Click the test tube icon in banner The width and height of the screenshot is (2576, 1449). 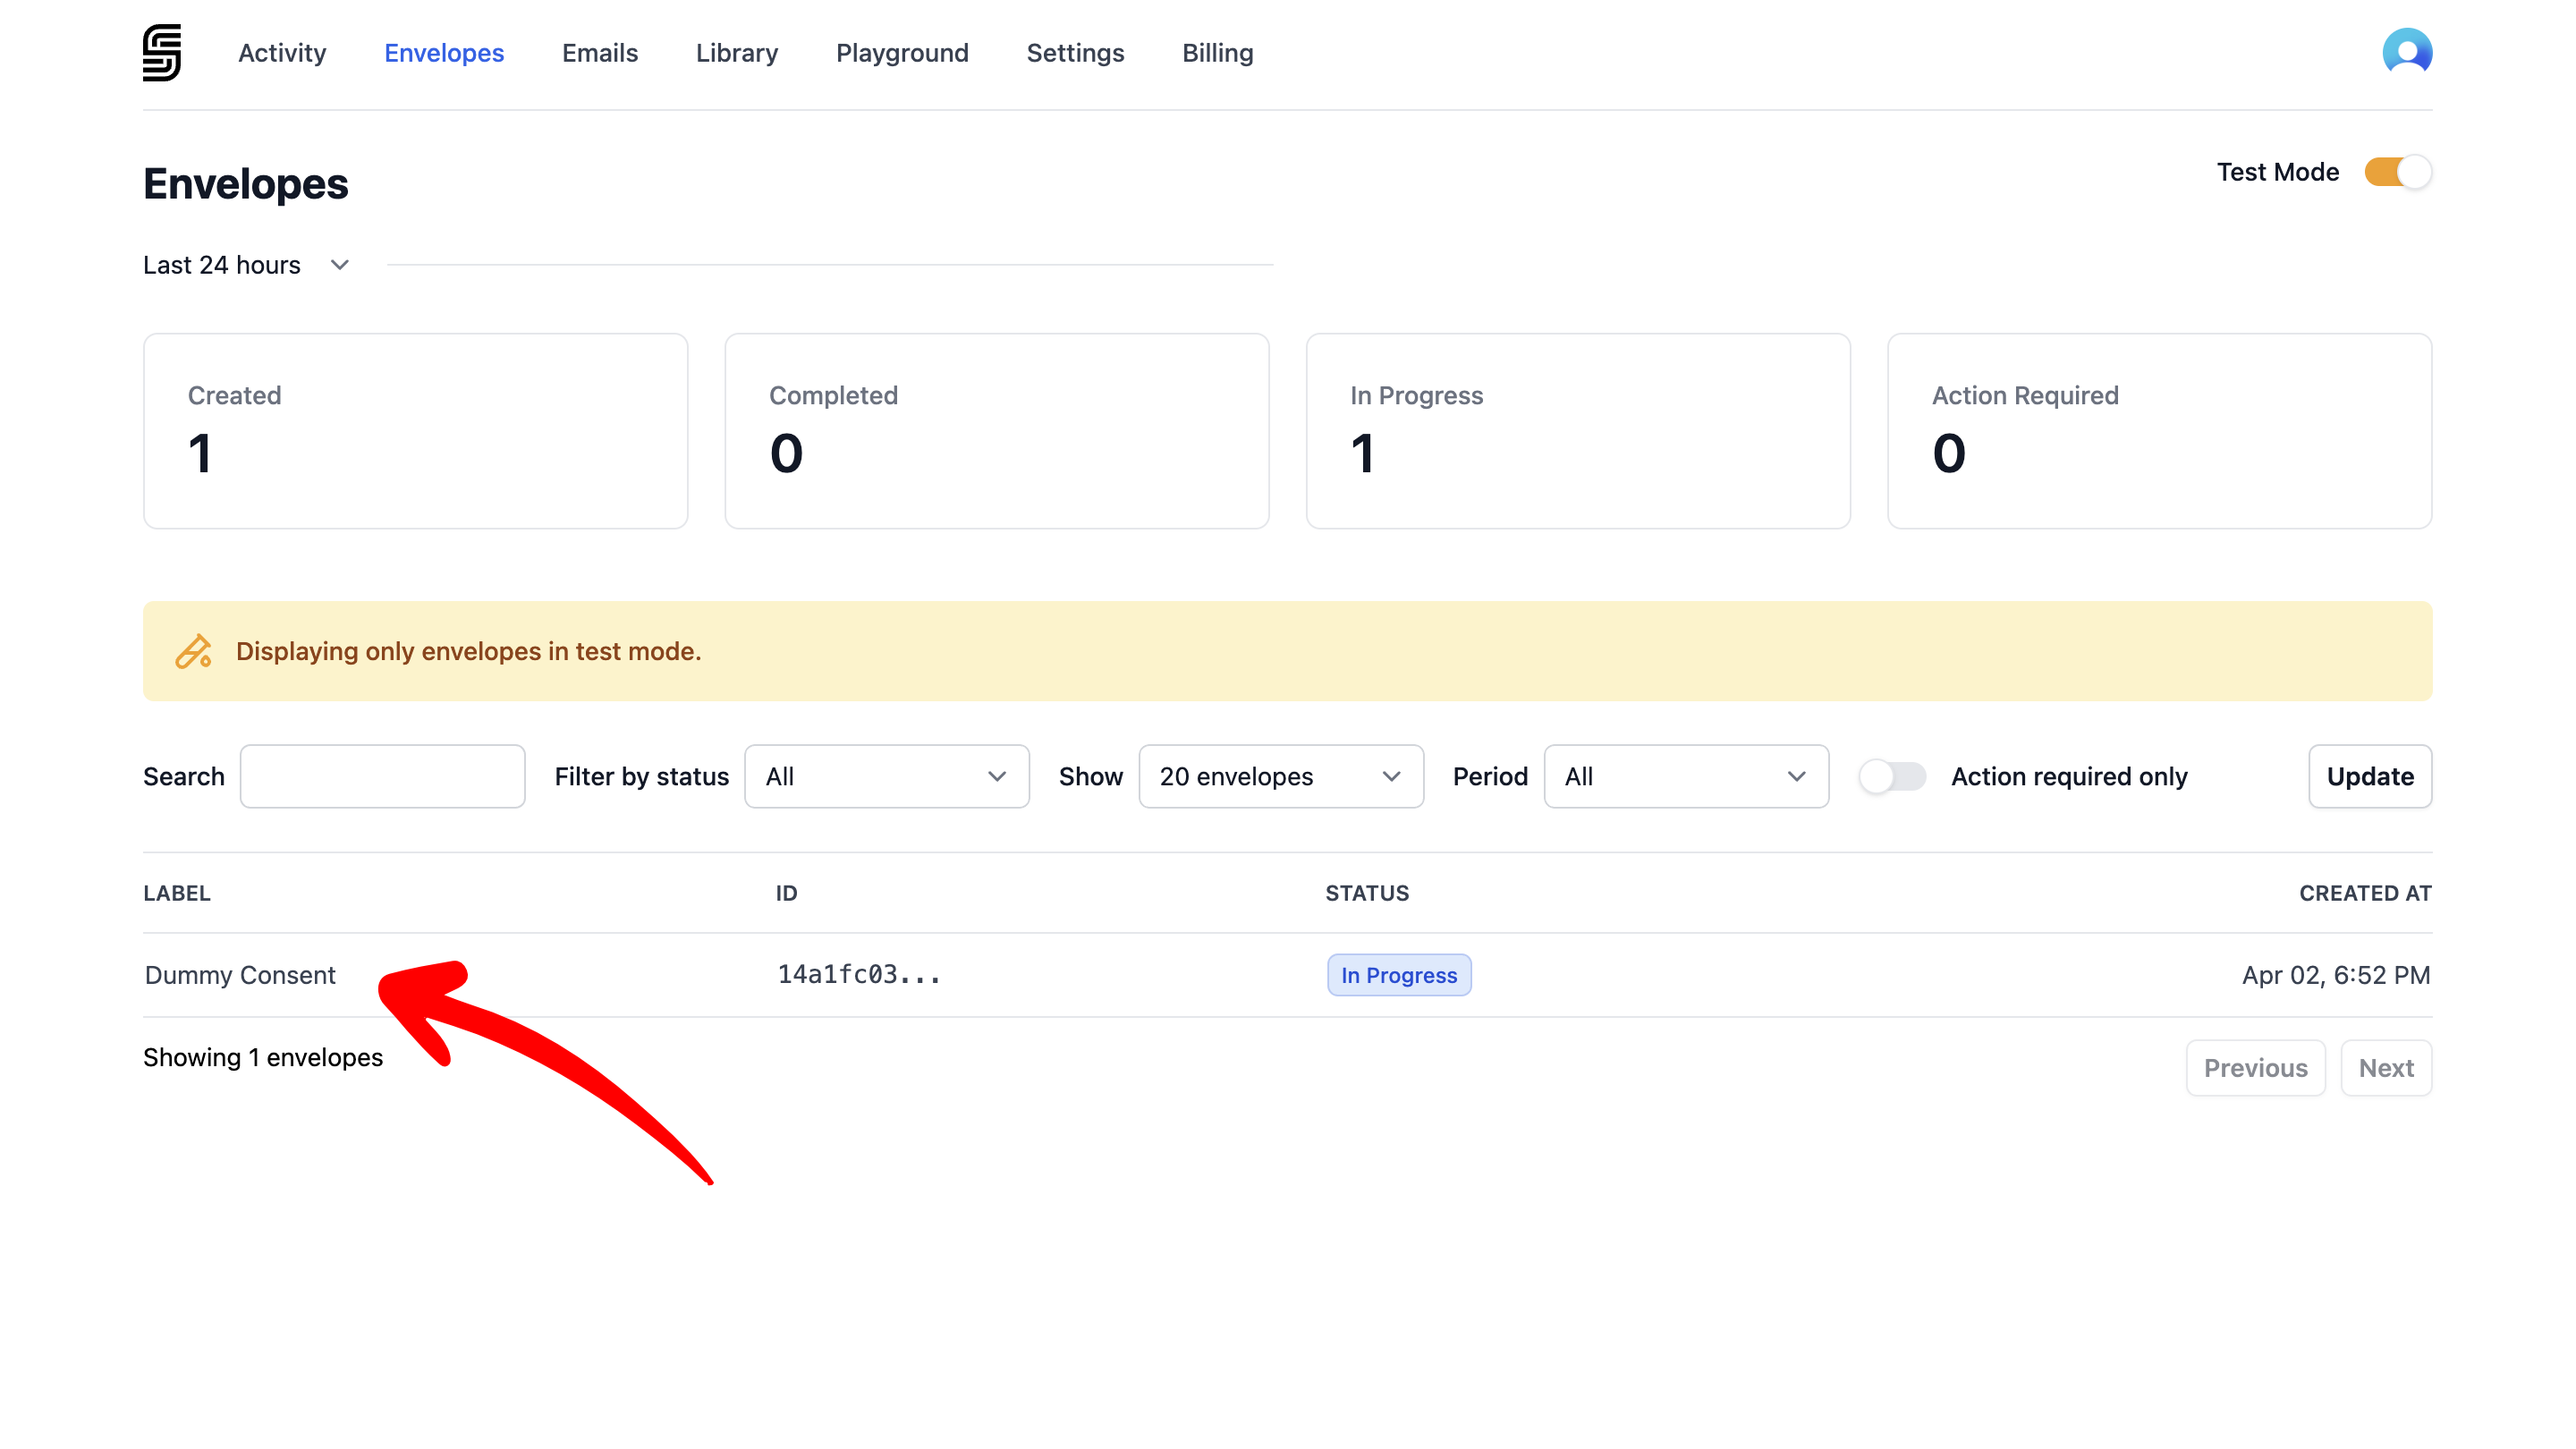(193, 651)
